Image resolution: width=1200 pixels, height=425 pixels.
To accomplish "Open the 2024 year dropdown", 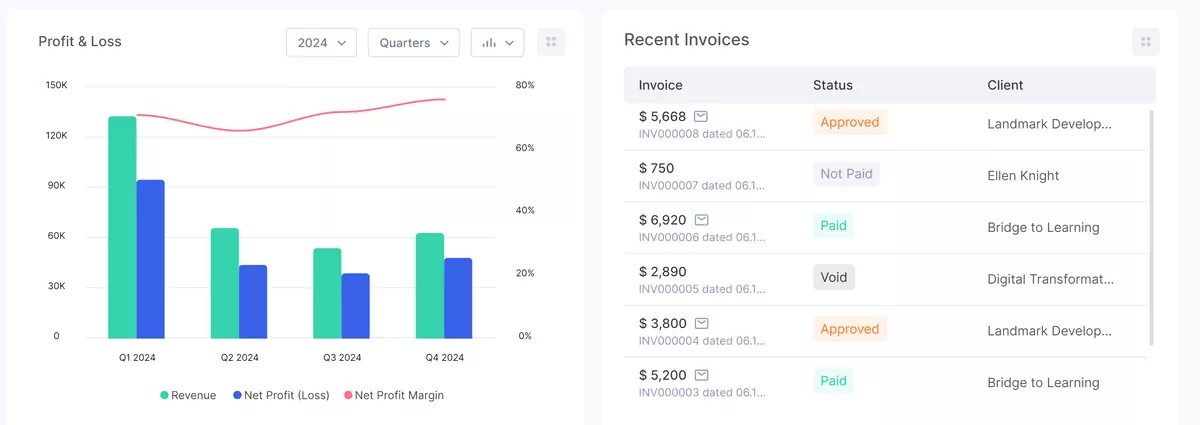I will click(x=321, y=43).
